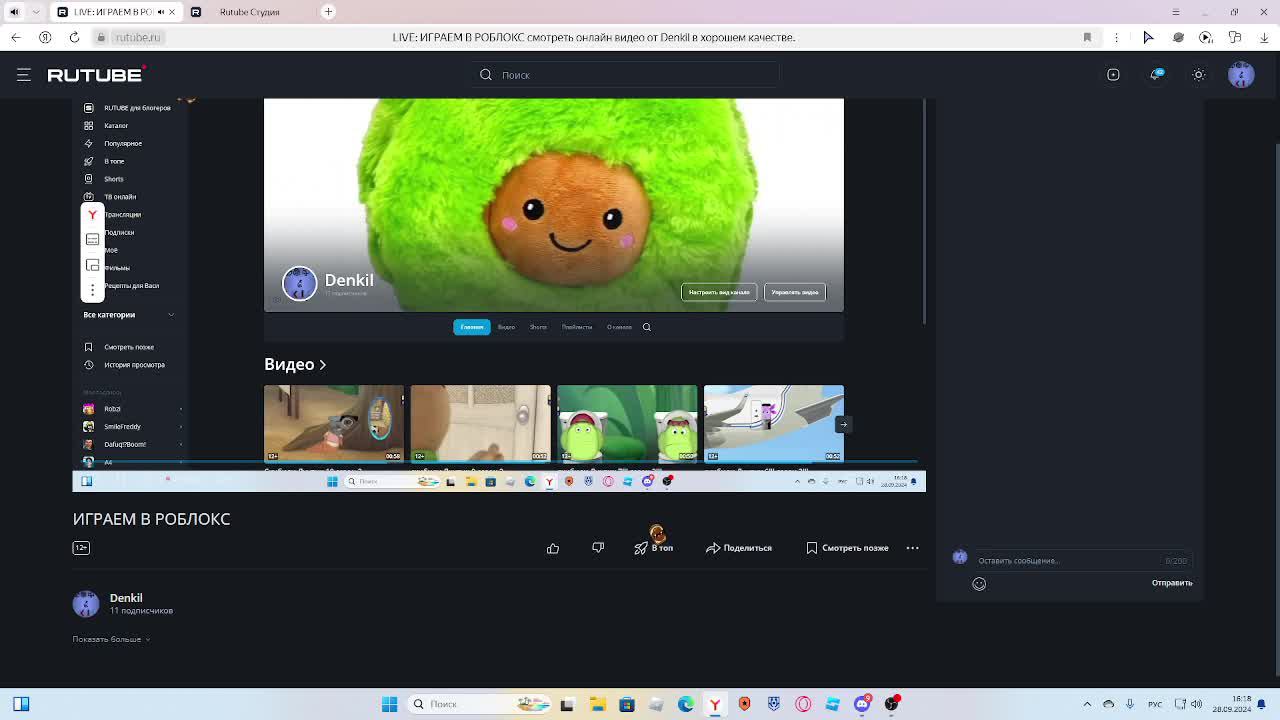Open Microsoft Store from the taskbar
The height and width of the screenshot is (720, 1280).
point(626,704)
